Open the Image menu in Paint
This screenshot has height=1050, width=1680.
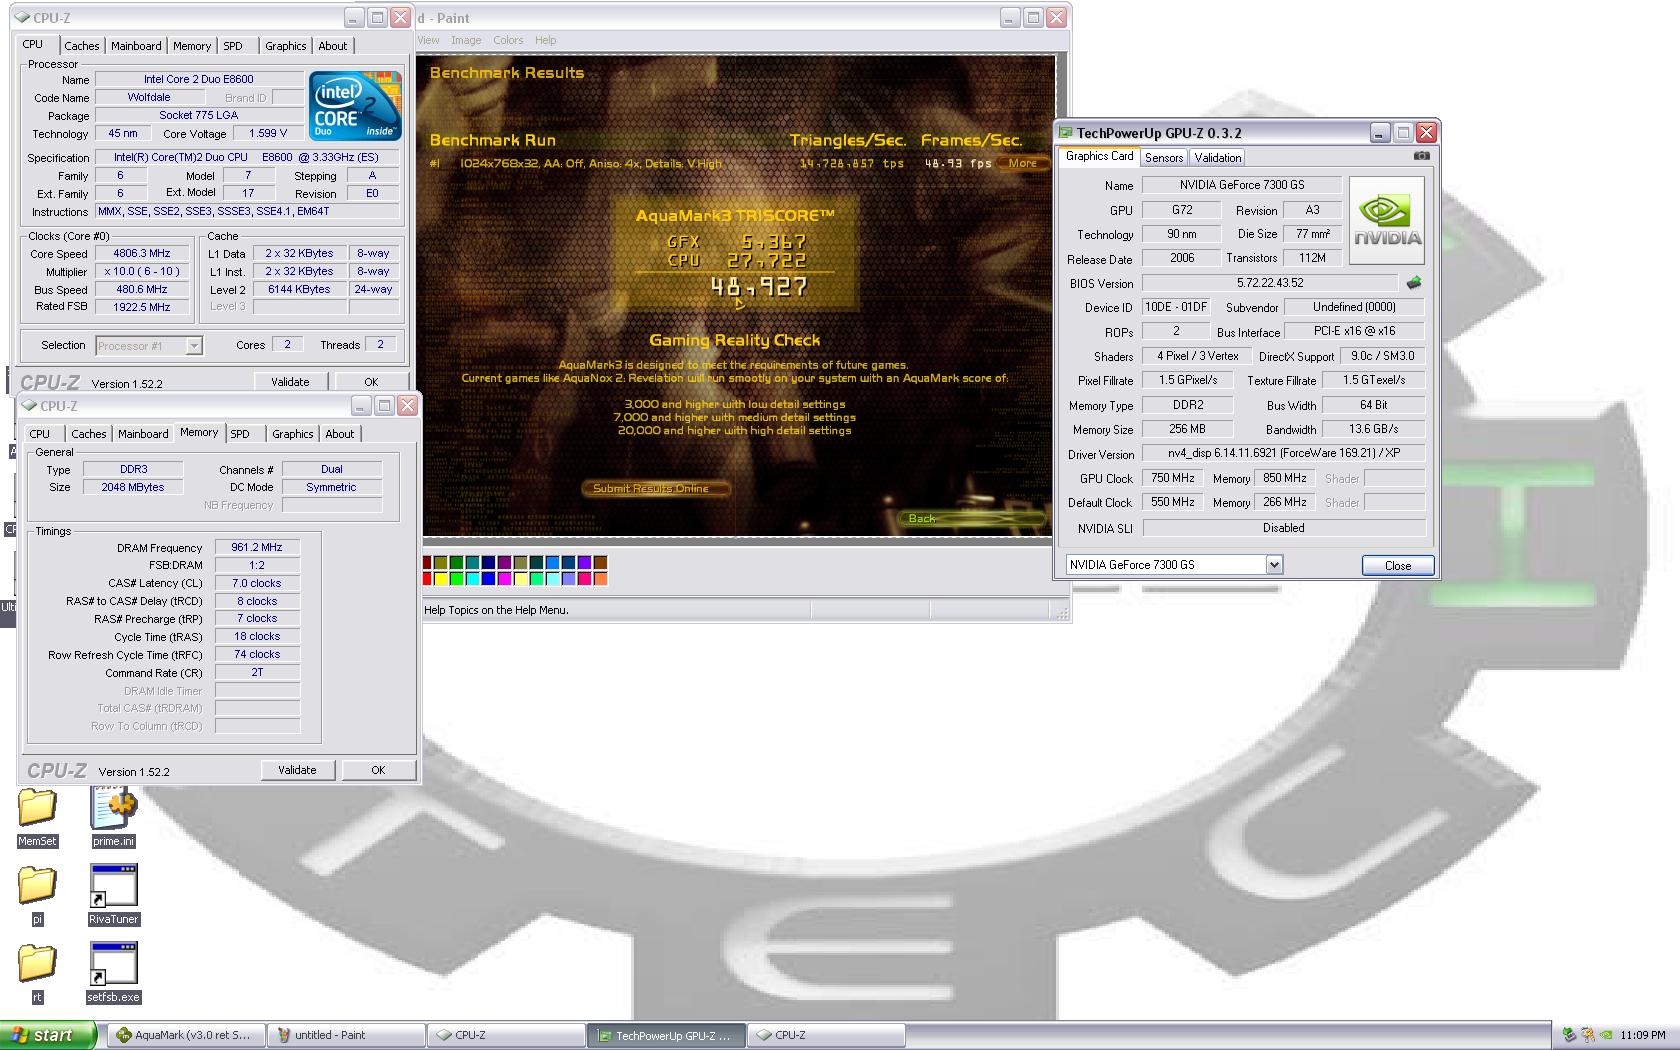click(466, 40)
